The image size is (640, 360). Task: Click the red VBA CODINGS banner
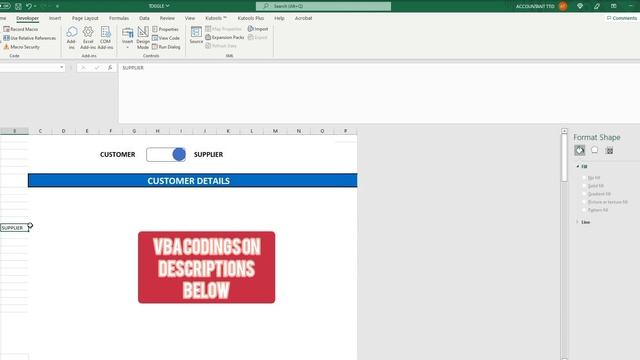207,267
